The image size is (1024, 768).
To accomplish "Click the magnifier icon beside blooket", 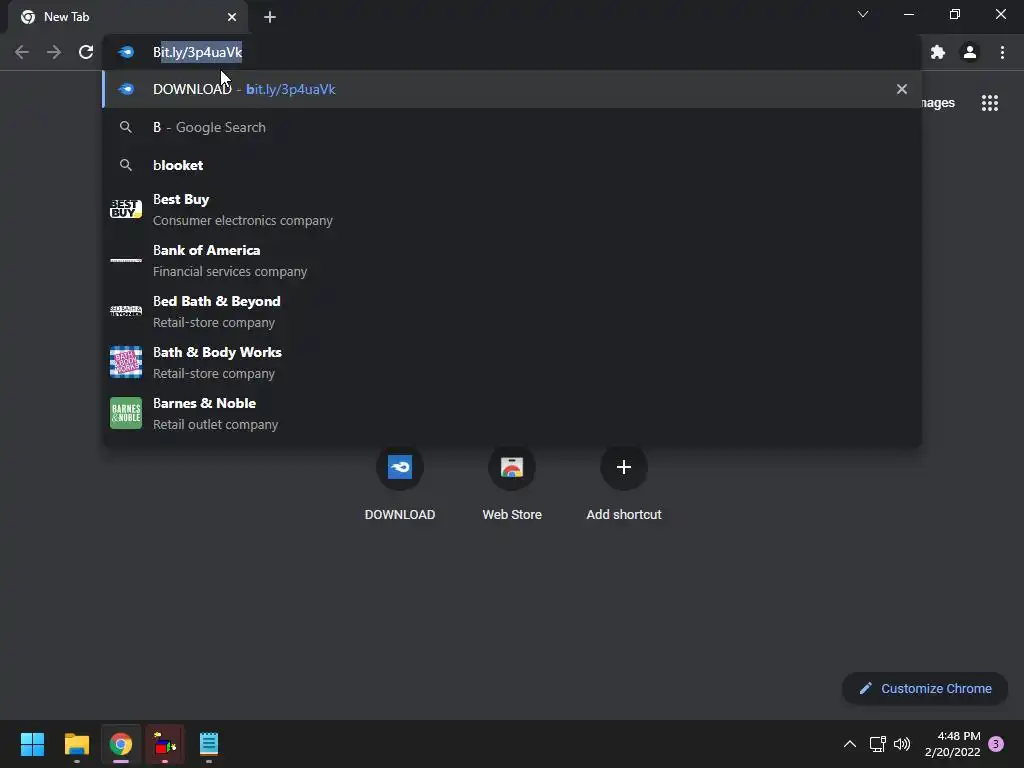I will click(126, 165).
